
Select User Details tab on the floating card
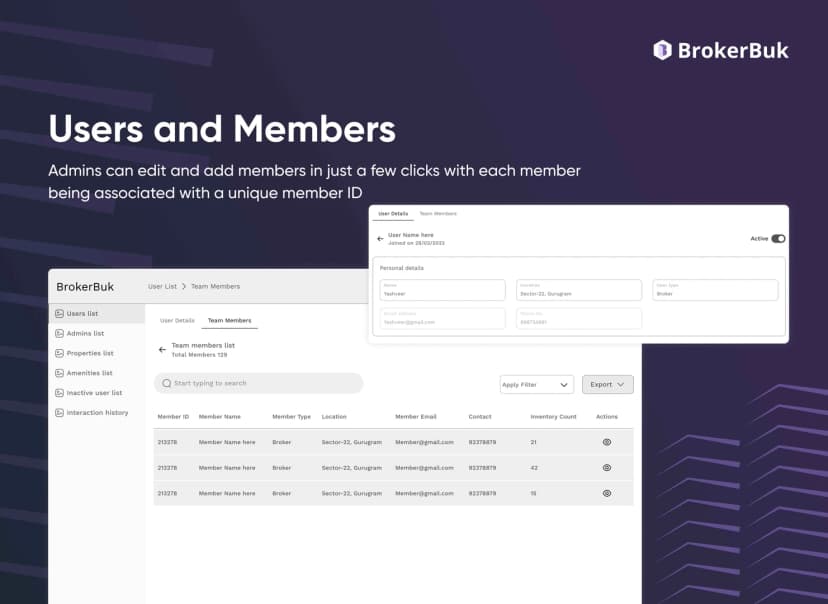393,214
